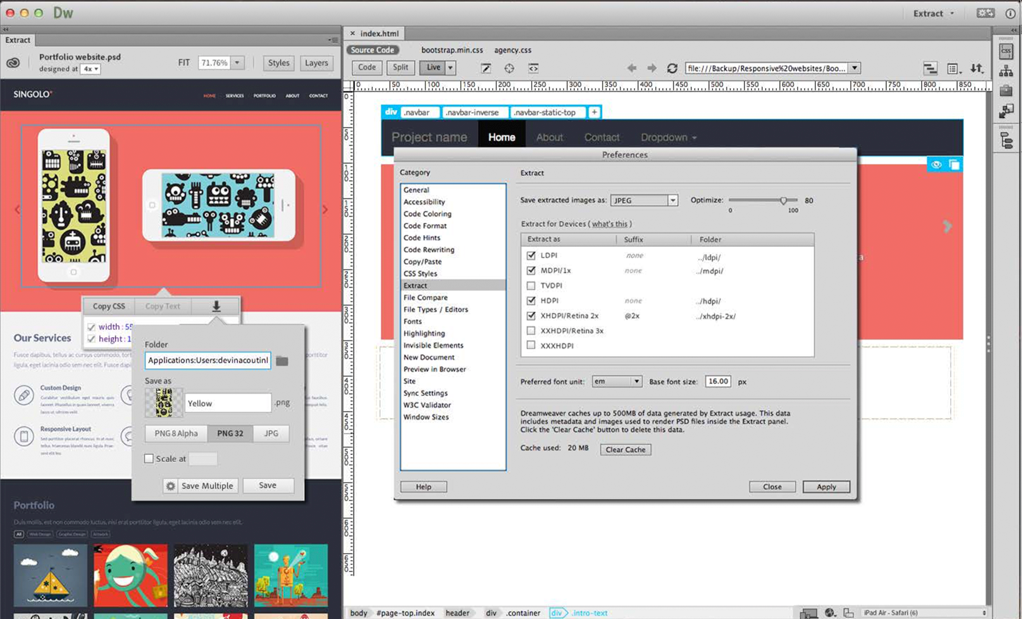Select the Layers tab in Extract

(316, 63)
